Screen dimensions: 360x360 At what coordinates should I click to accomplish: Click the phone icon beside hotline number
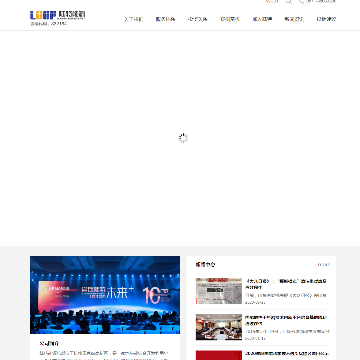302,1
